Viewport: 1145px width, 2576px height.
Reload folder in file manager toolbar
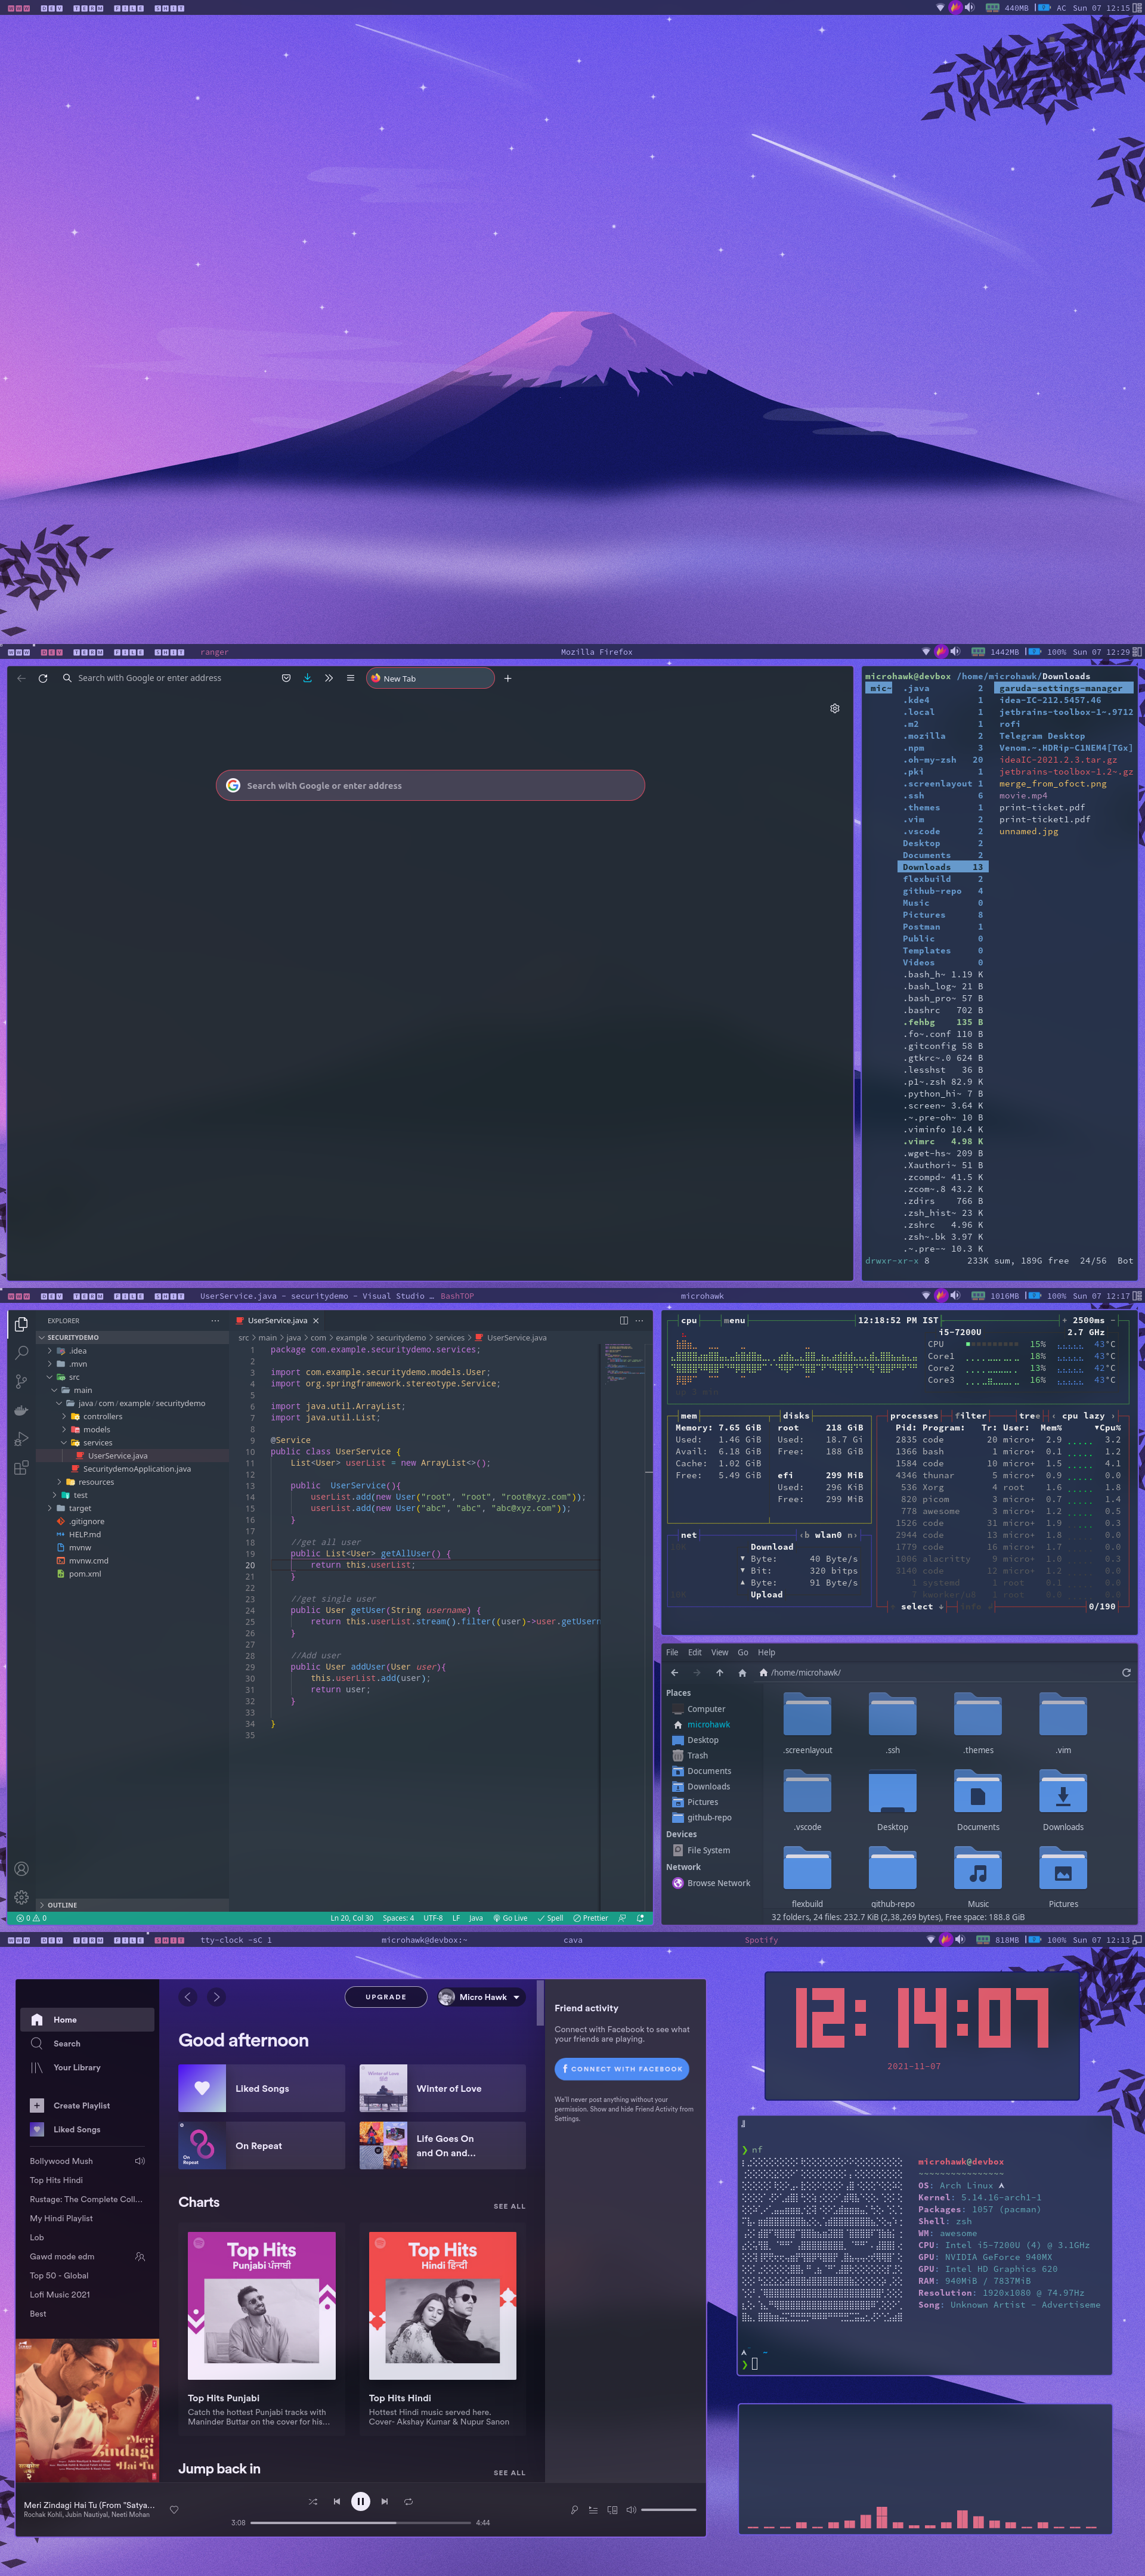pyautogui.click(x=1126, y=1672)
